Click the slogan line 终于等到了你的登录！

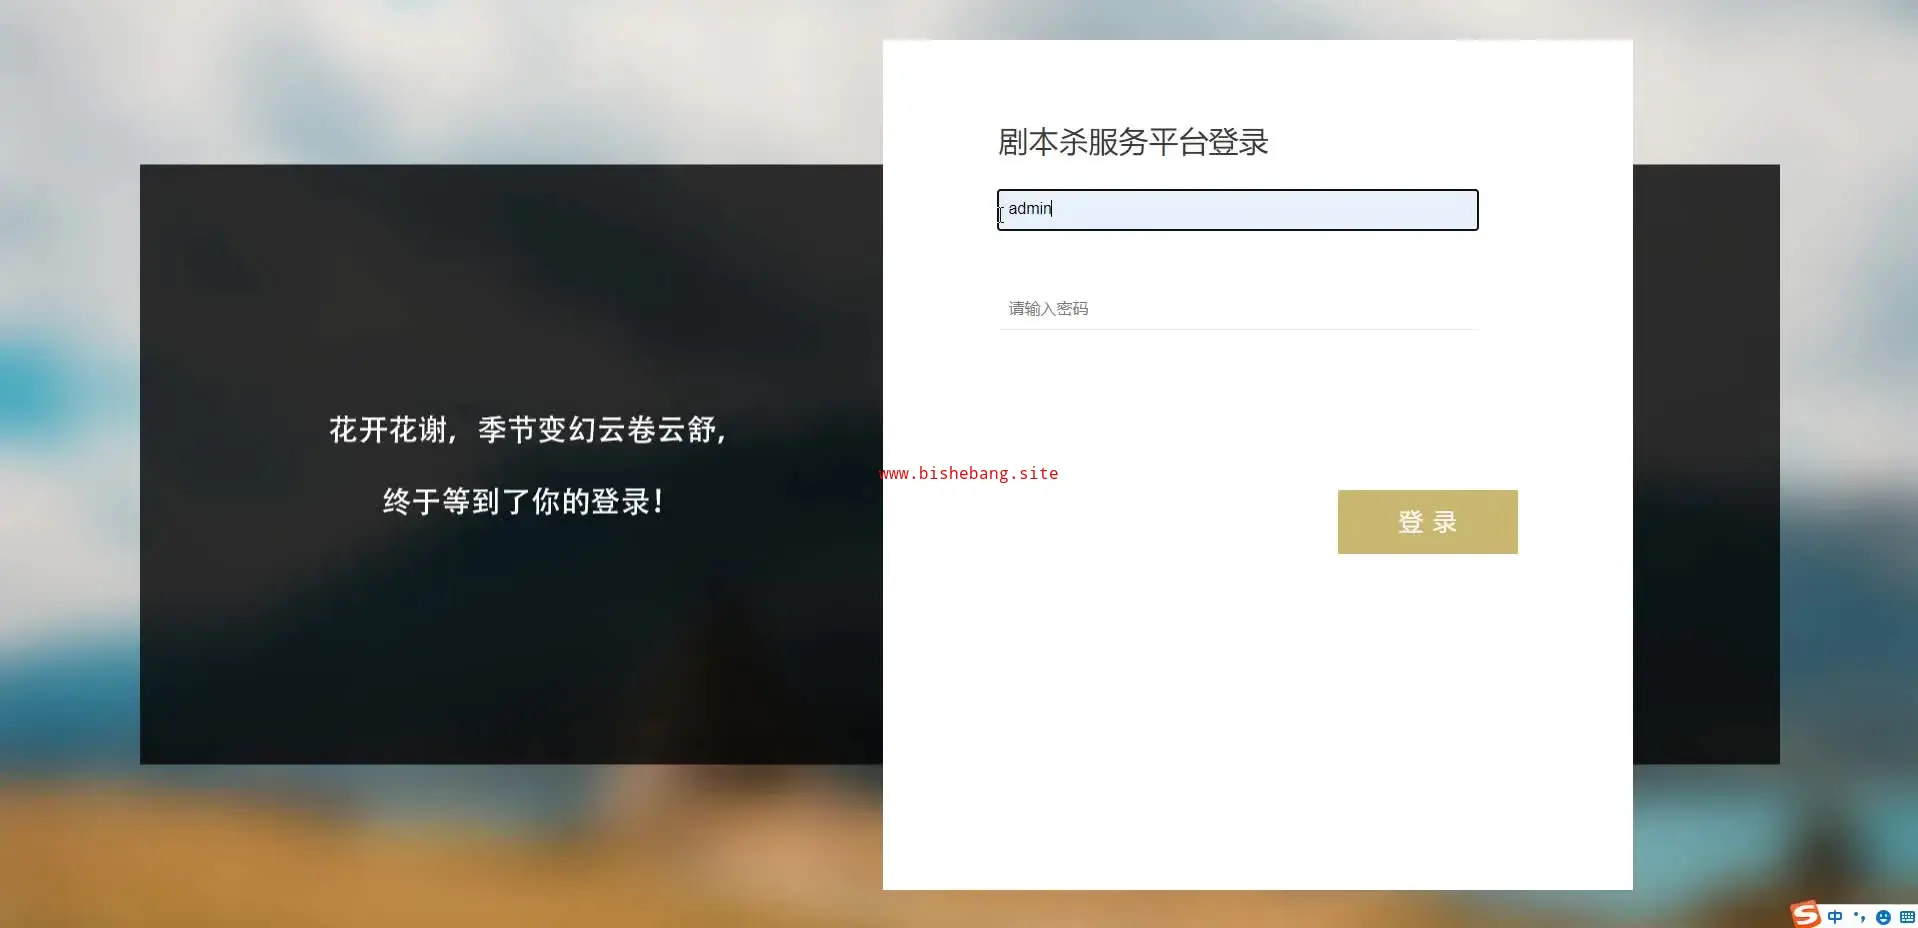pos(523,501)
